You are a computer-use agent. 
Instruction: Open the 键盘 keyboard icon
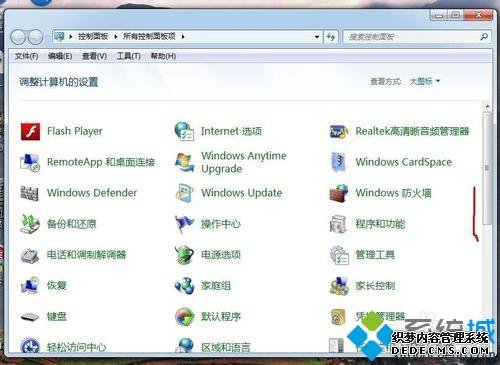coord(30,317)
